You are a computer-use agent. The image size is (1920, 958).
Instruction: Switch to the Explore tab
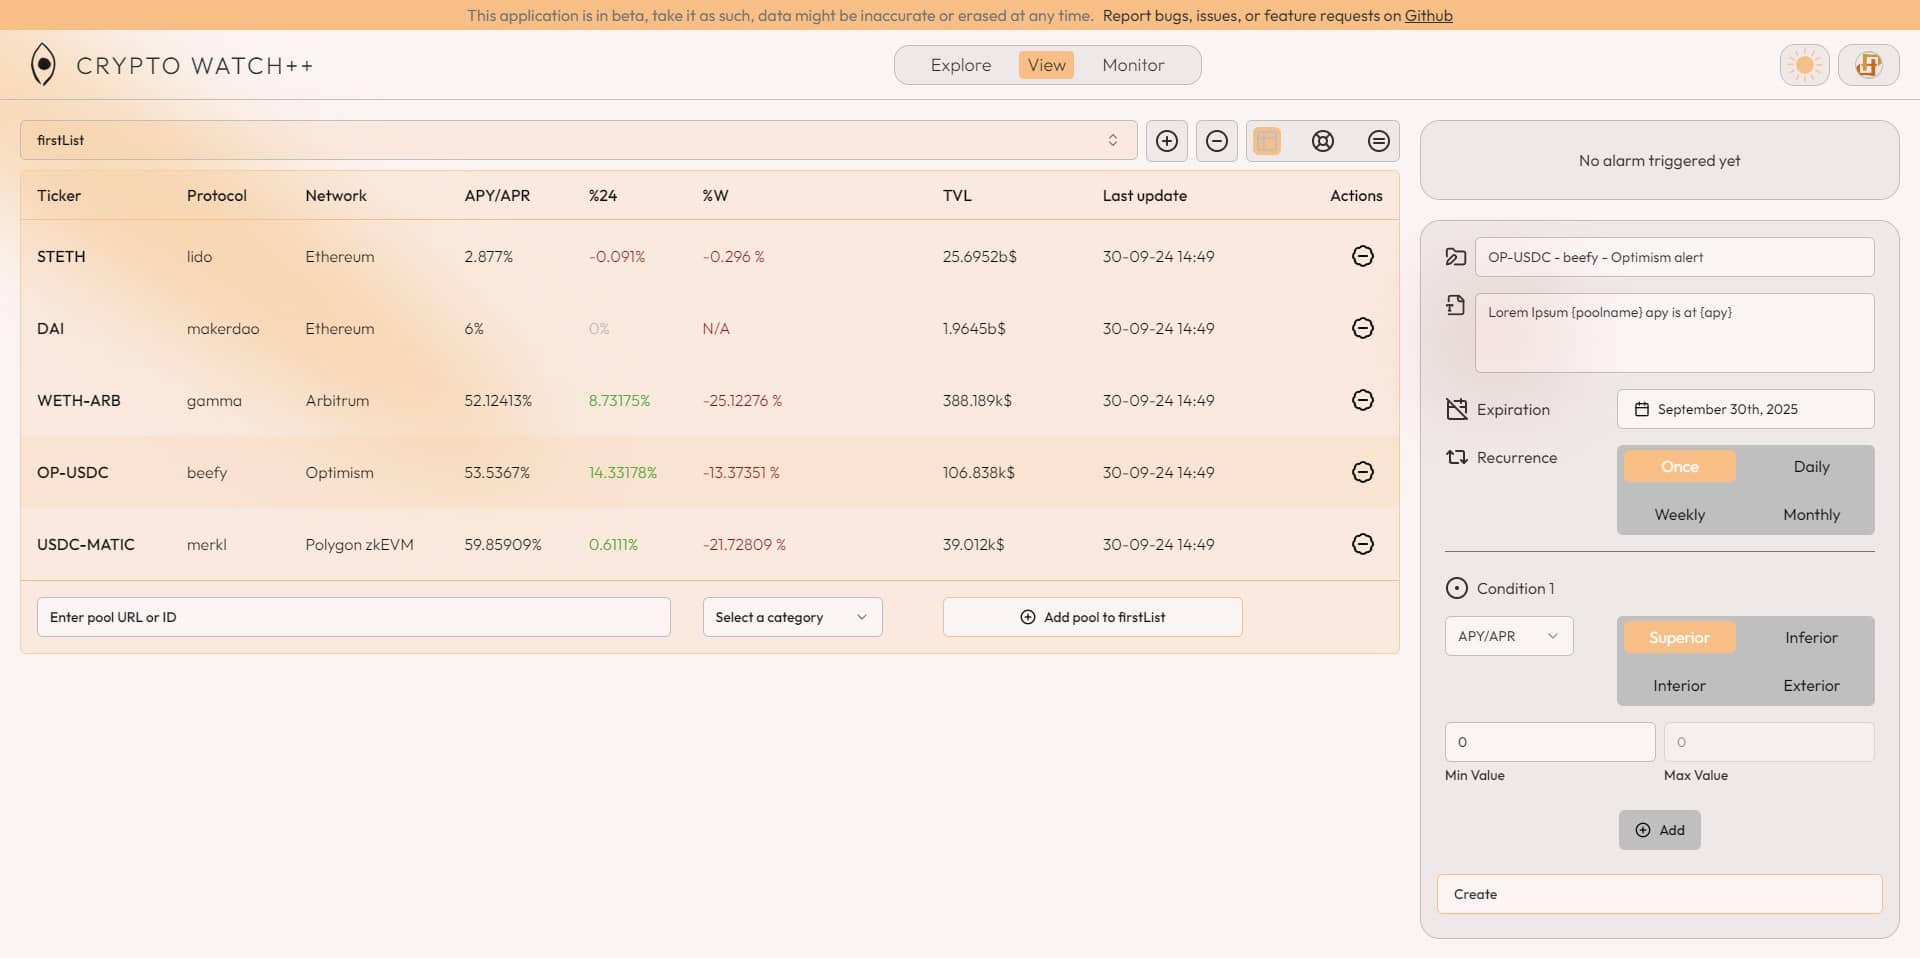[960, 65]
